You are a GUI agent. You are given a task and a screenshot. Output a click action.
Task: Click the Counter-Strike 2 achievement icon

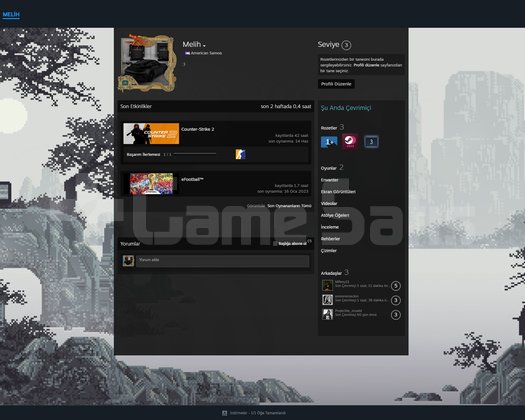coord(240,154)
